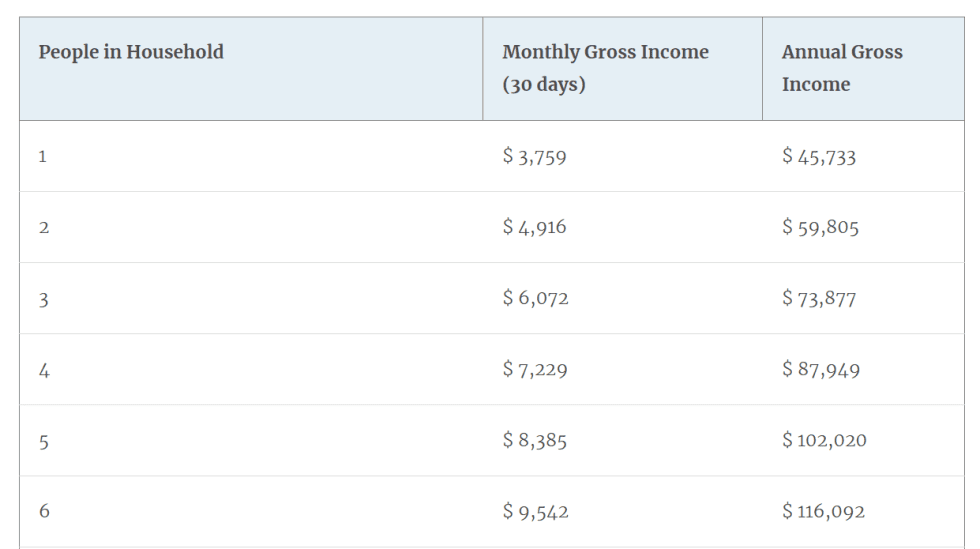Image resolution: width=980 pixels, height=549 pixels.
Task: Click the $ 45,733 annual income cell
Action: (819, 156)
